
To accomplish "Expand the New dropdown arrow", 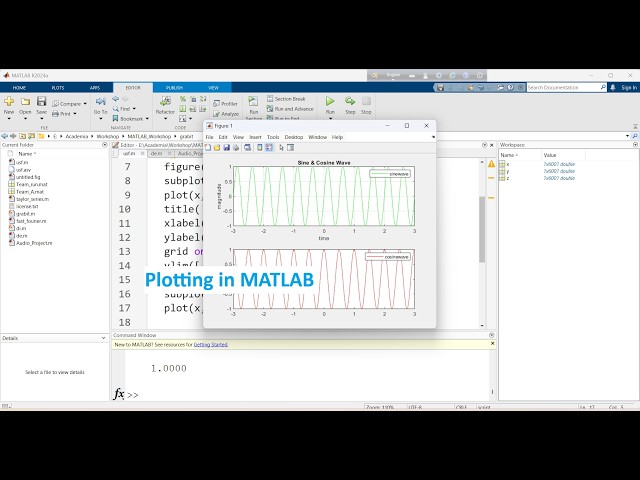I will [x=9, y=119].
